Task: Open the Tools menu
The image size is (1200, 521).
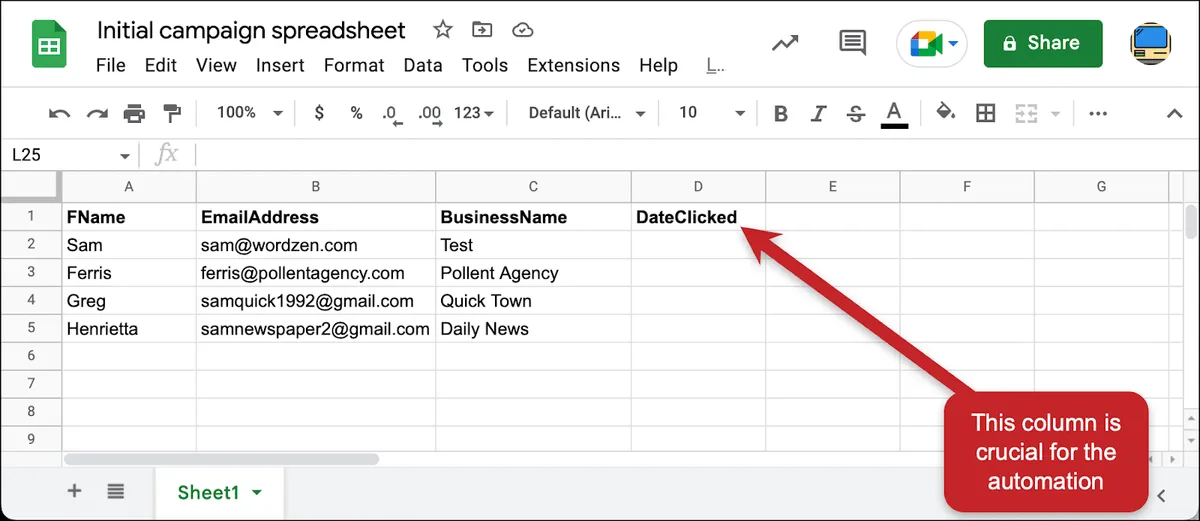Action: 485,65
